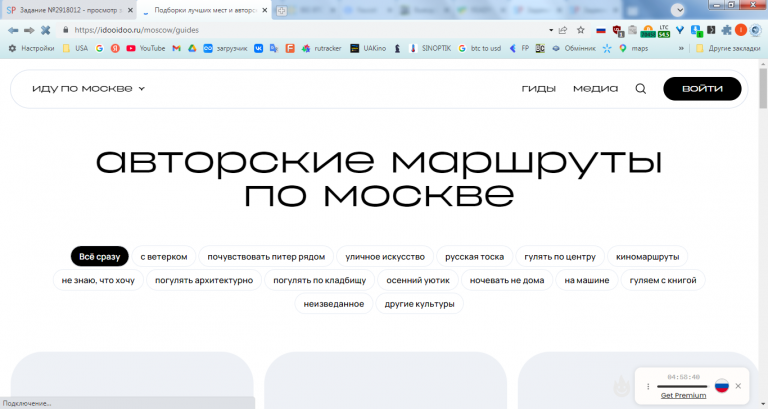
Task: Open the new tab plus button
Action: pos(281,10)
